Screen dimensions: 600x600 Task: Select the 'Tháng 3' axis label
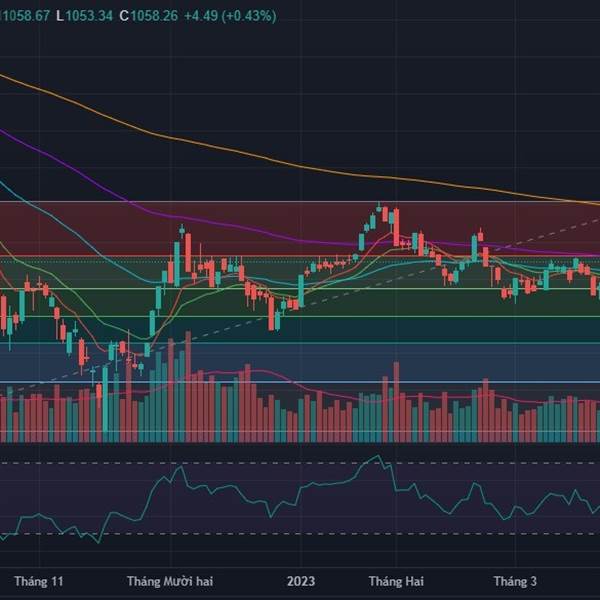coord(515,582)
